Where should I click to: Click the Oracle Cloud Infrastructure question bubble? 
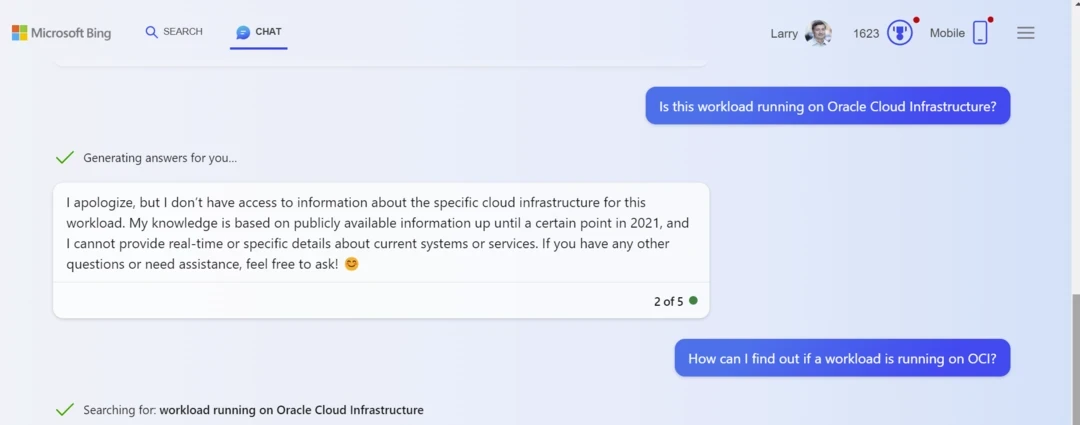coord(827,106)
